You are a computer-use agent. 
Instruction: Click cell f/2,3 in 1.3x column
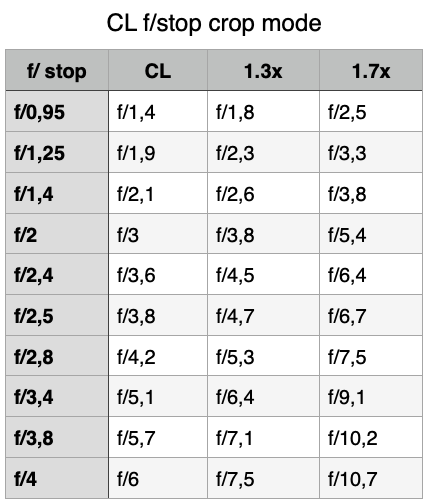click(x=263, y=152)
